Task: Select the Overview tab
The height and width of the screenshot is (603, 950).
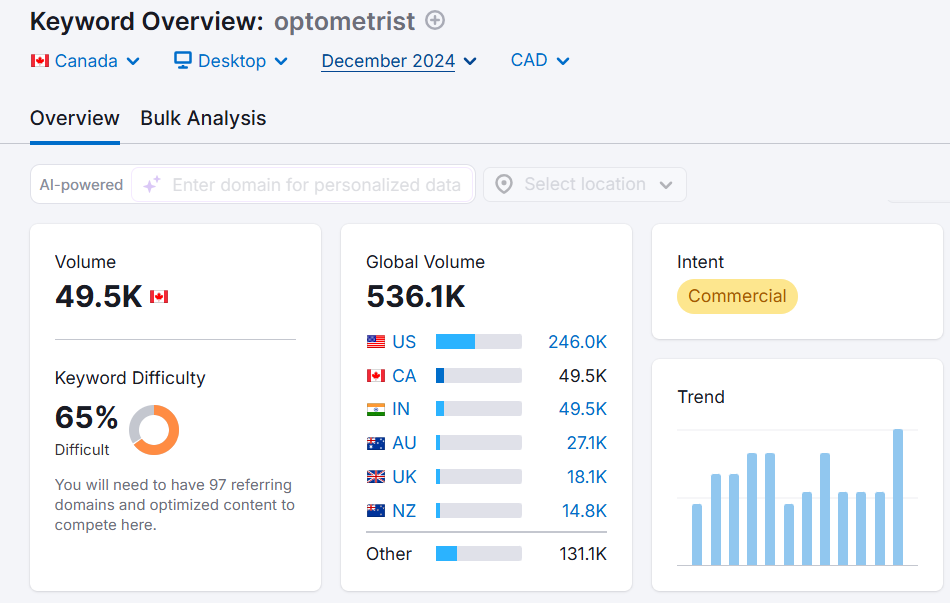Action: 74,118
